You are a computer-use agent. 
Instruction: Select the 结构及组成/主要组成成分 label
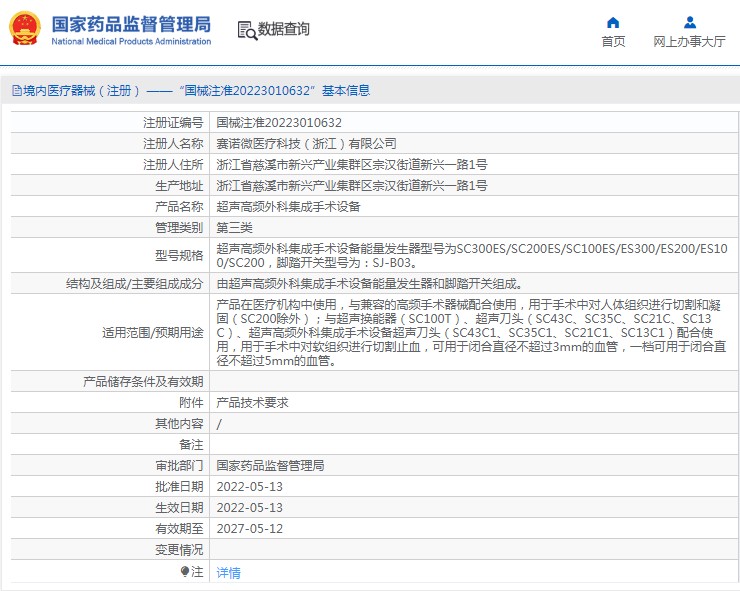tap(135, 284)
